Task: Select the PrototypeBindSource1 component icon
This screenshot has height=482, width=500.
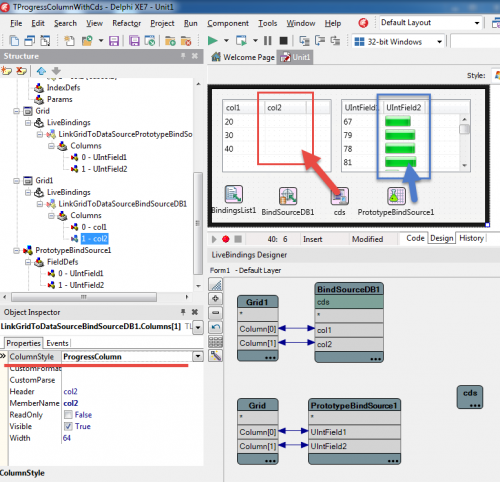Action: (396, 196)
